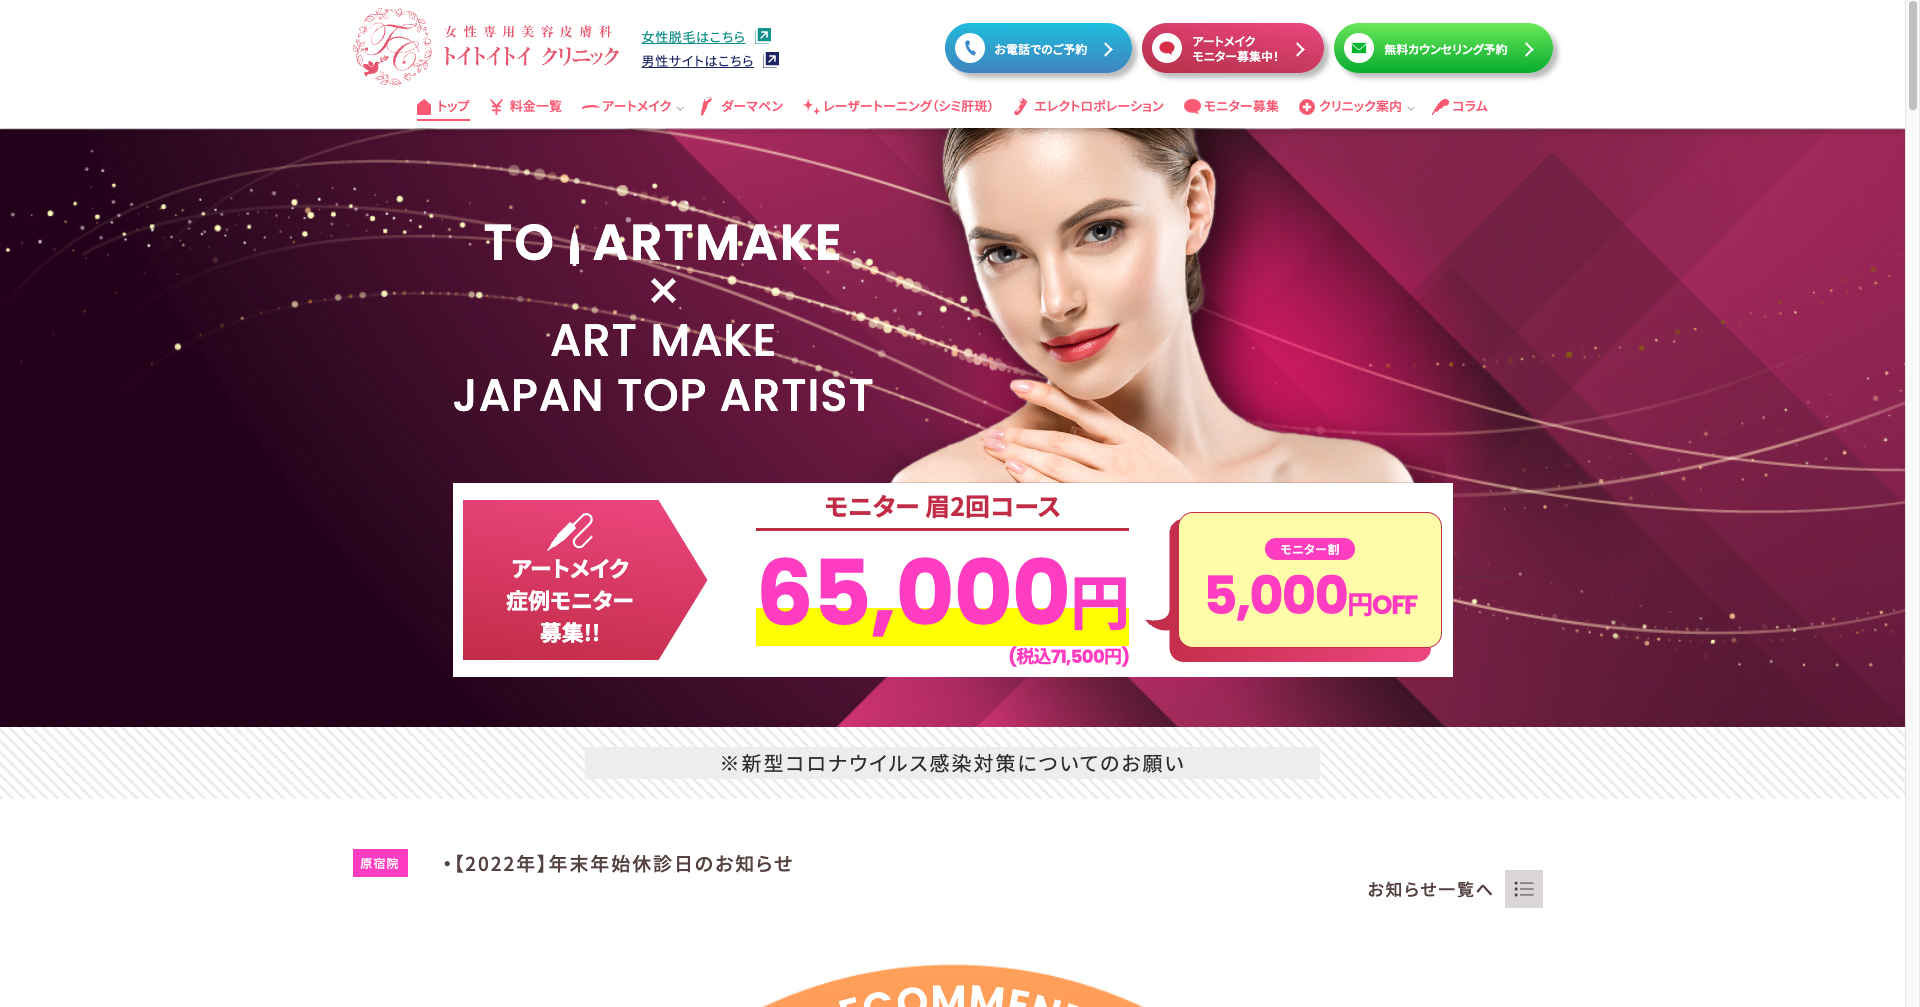Expand the アートメイク menu chevron
The image size is (1920, 1007).
680,108
